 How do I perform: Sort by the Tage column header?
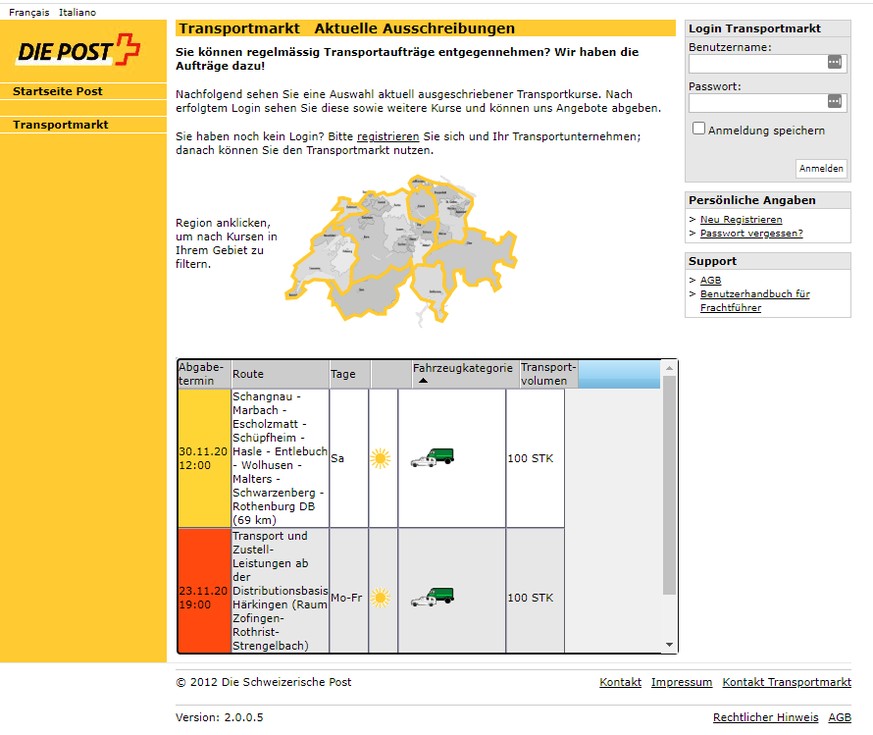click(x=350, y=374)
